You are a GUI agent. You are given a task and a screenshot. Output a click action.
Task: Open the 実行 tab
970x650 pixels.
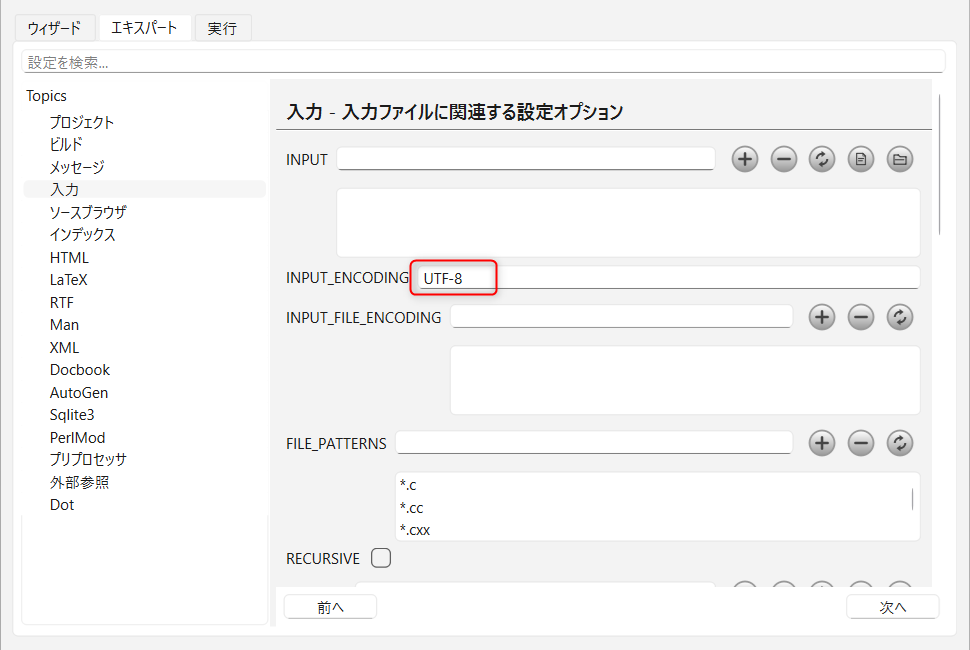(223, 28)
